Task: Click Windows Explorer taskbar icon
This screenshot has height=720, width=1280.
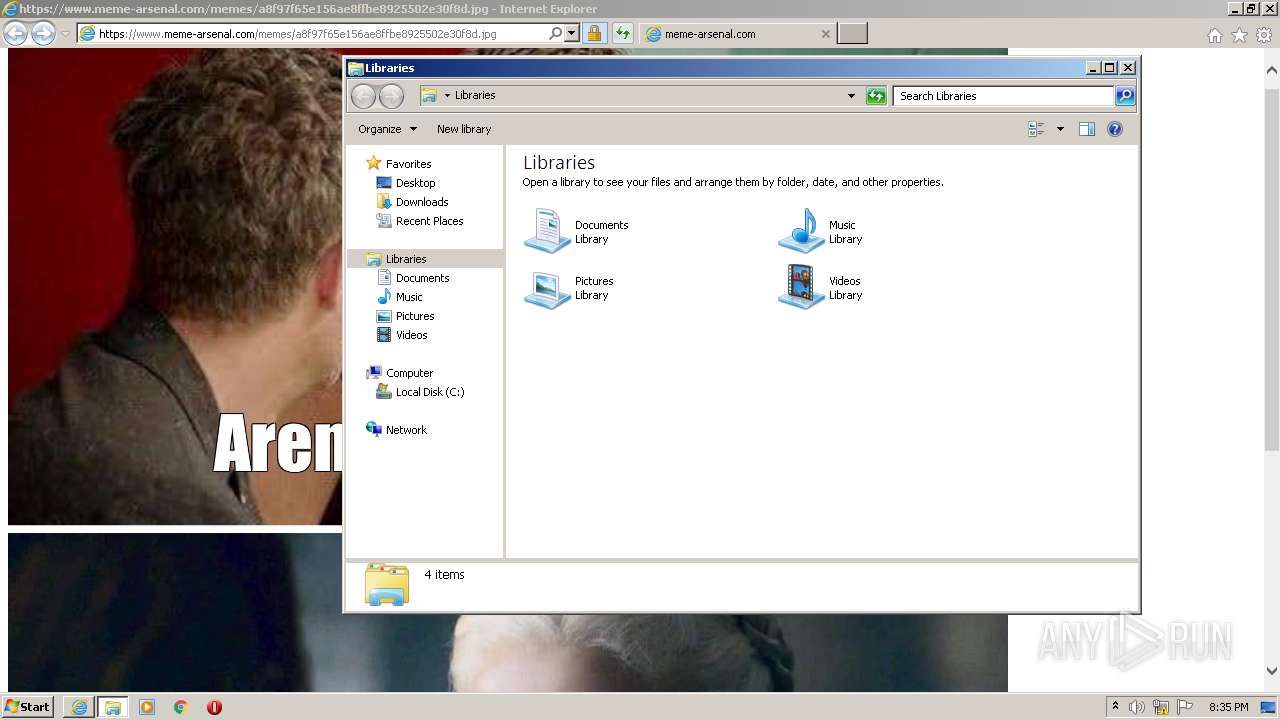Action: tap(113, 707)
